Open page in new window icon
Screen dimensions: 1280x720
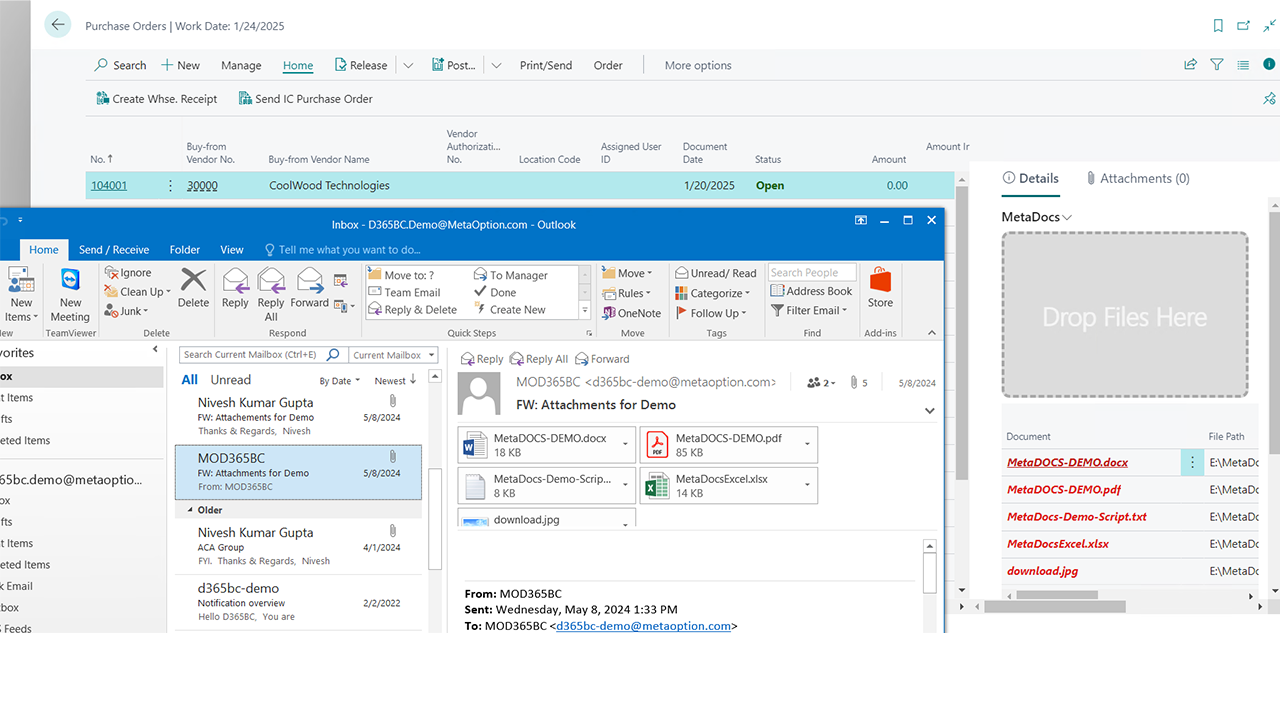point(1243,26)
